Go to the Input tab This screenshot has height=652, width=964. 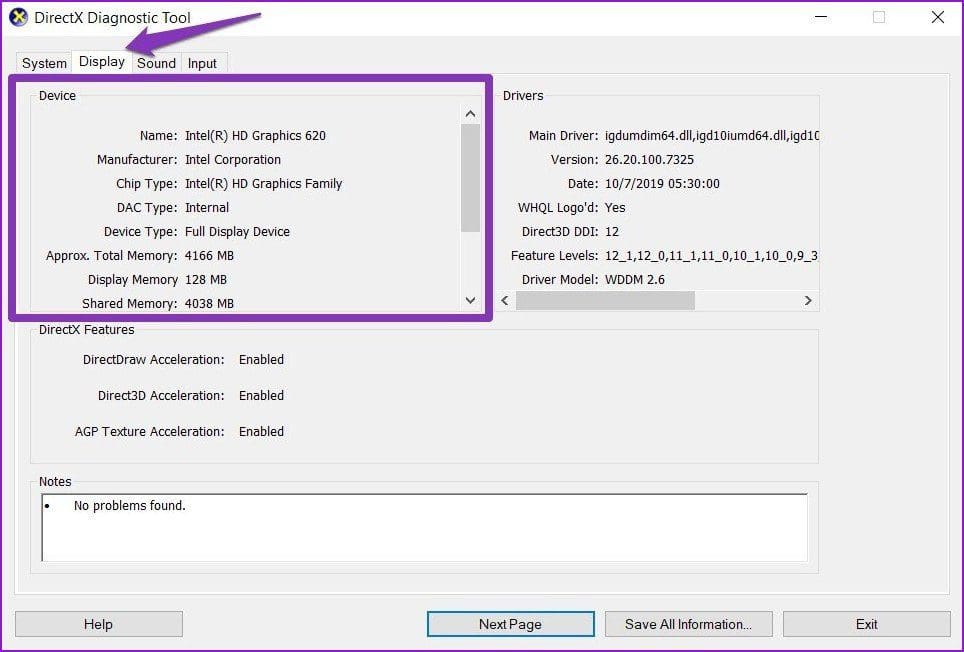coord(202,63)
